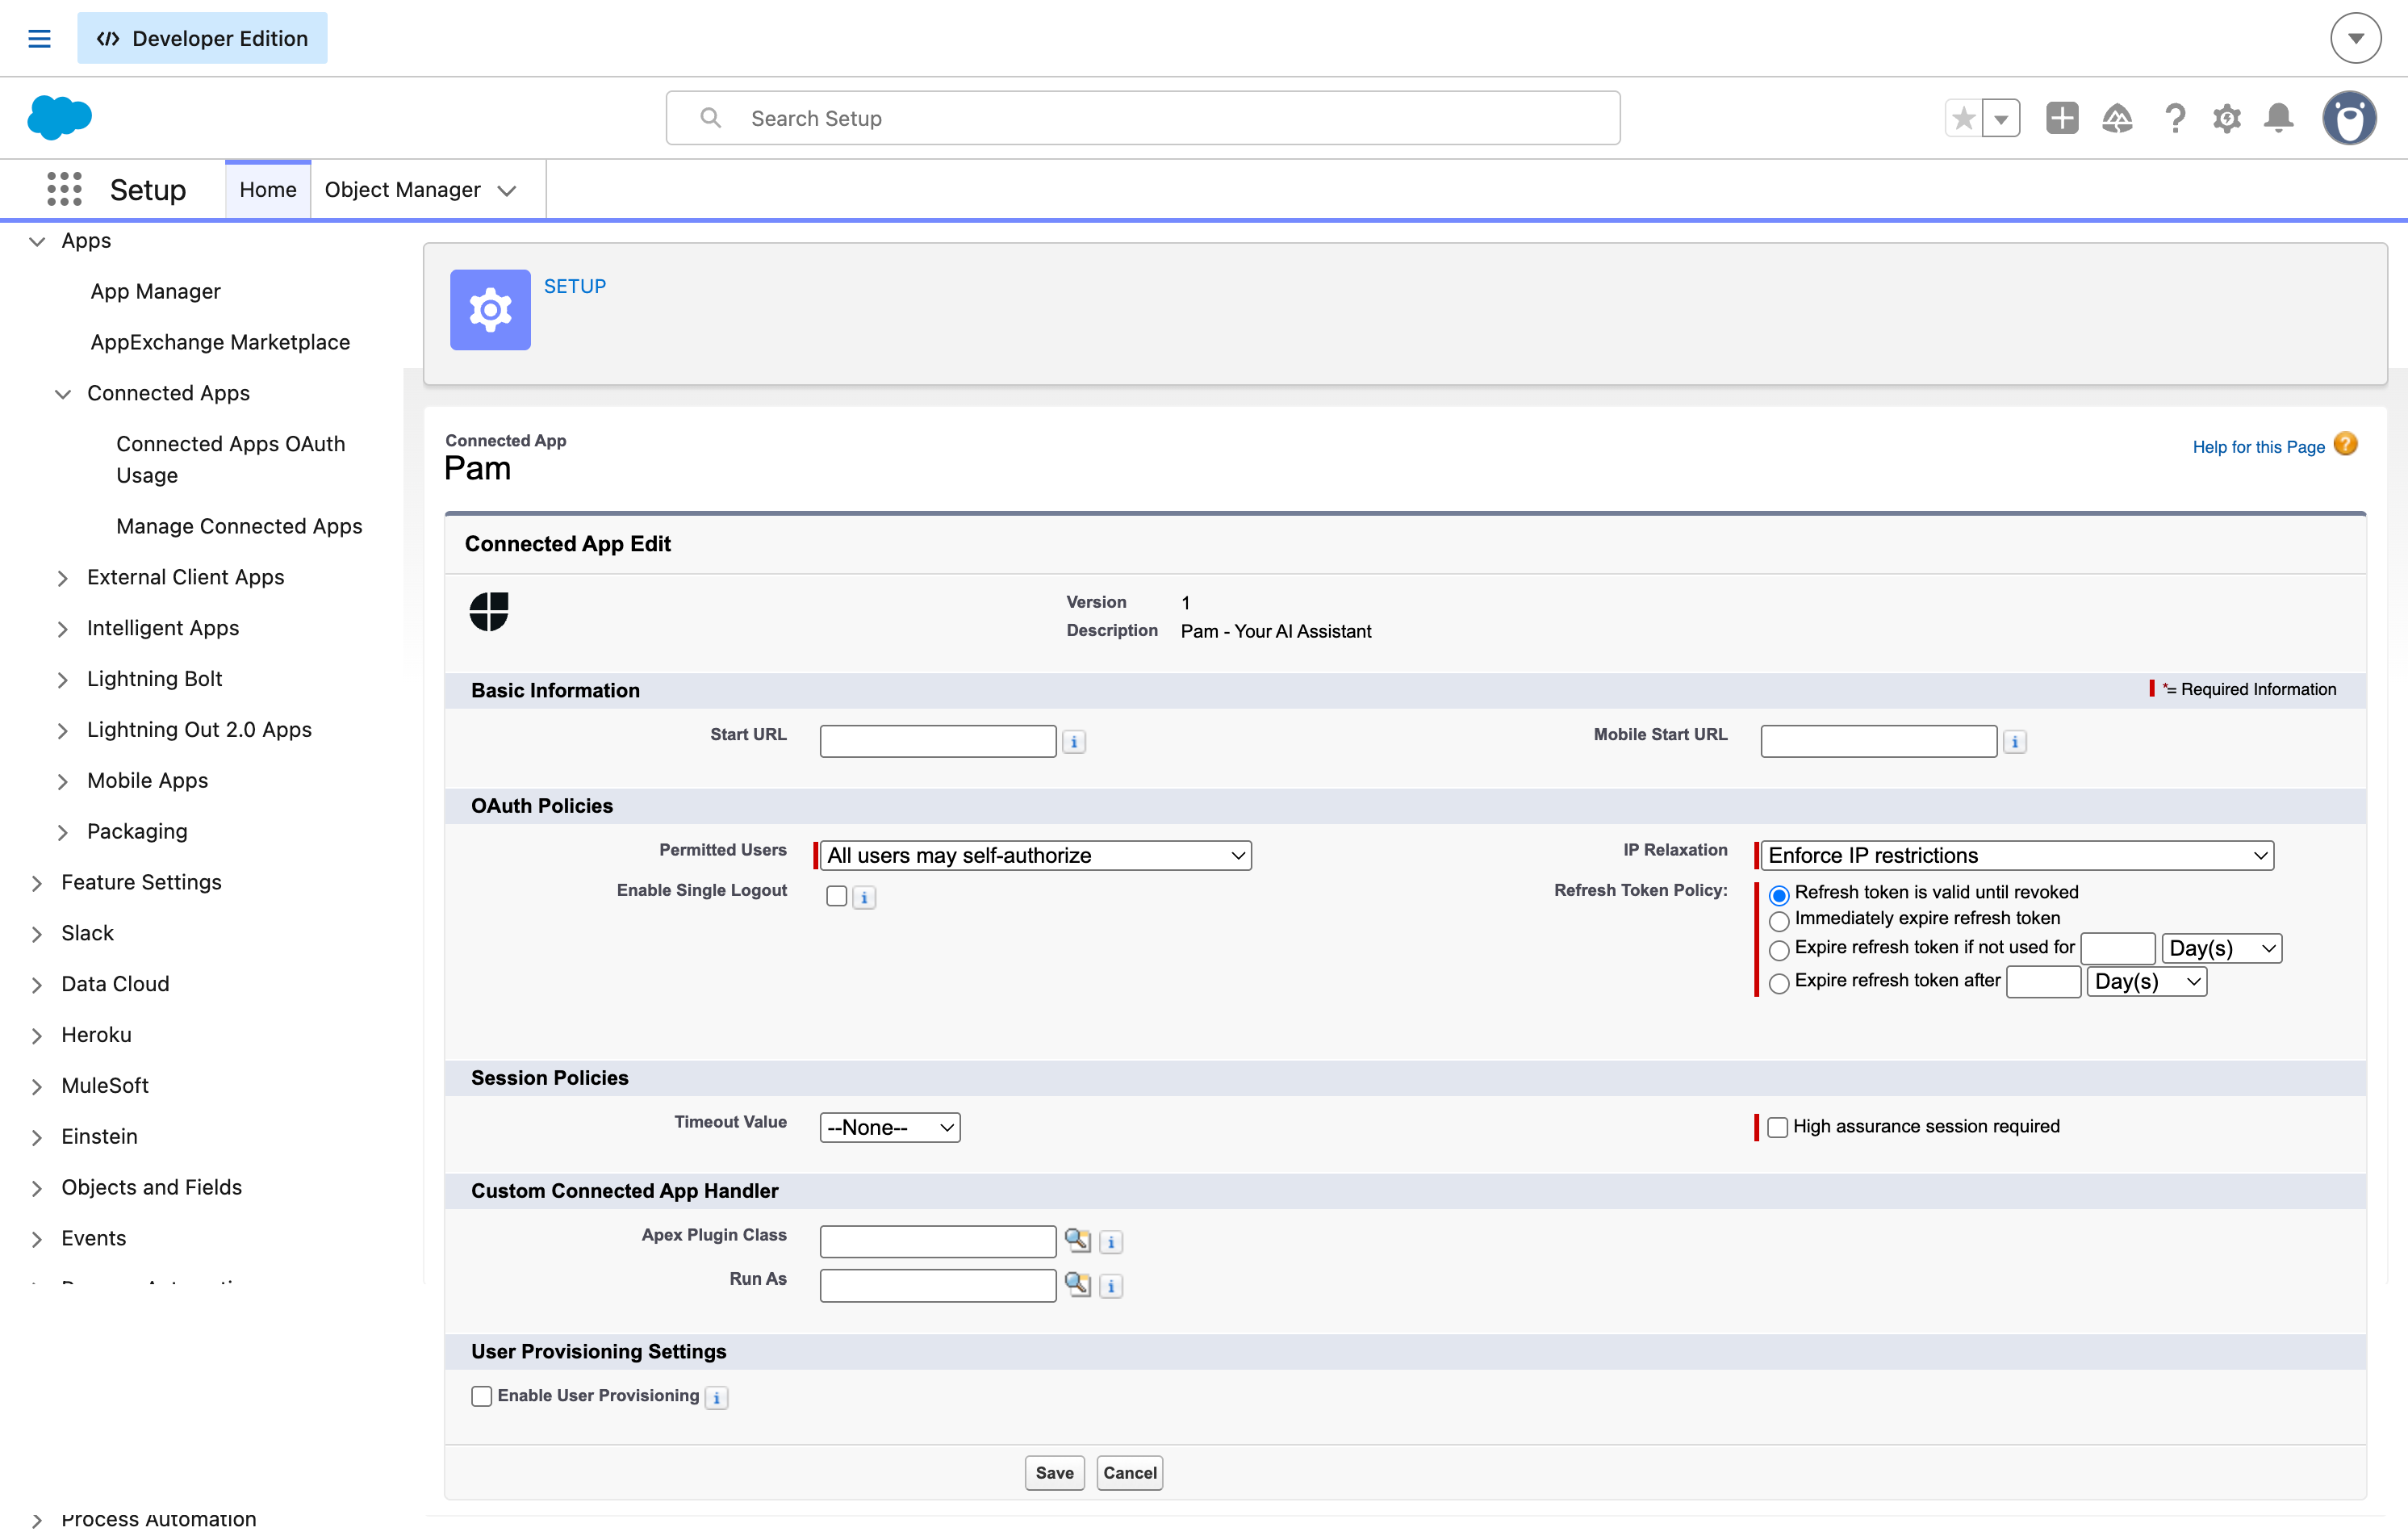Cancel the connected app edit
This screenshot has height=1536, width=2408.
1130,1472
